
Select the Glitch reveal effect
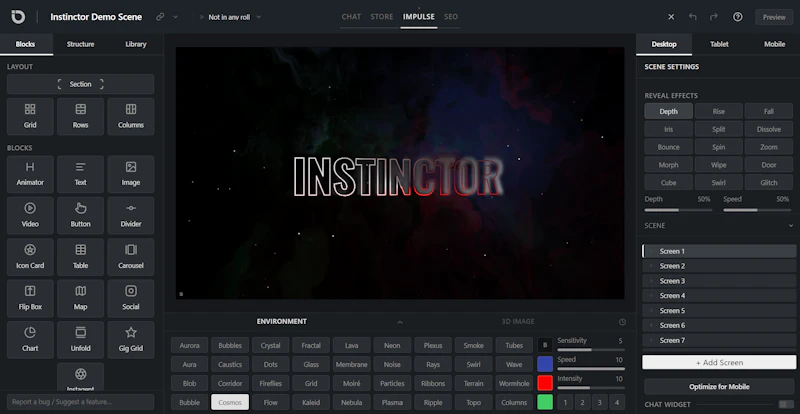click(769, 182)
